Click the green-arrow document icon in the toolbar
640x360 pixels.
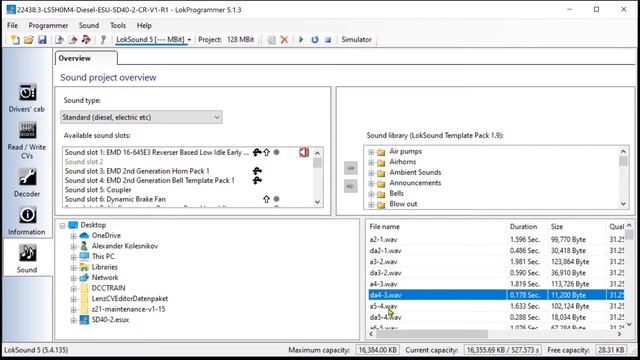click(59, 40)
